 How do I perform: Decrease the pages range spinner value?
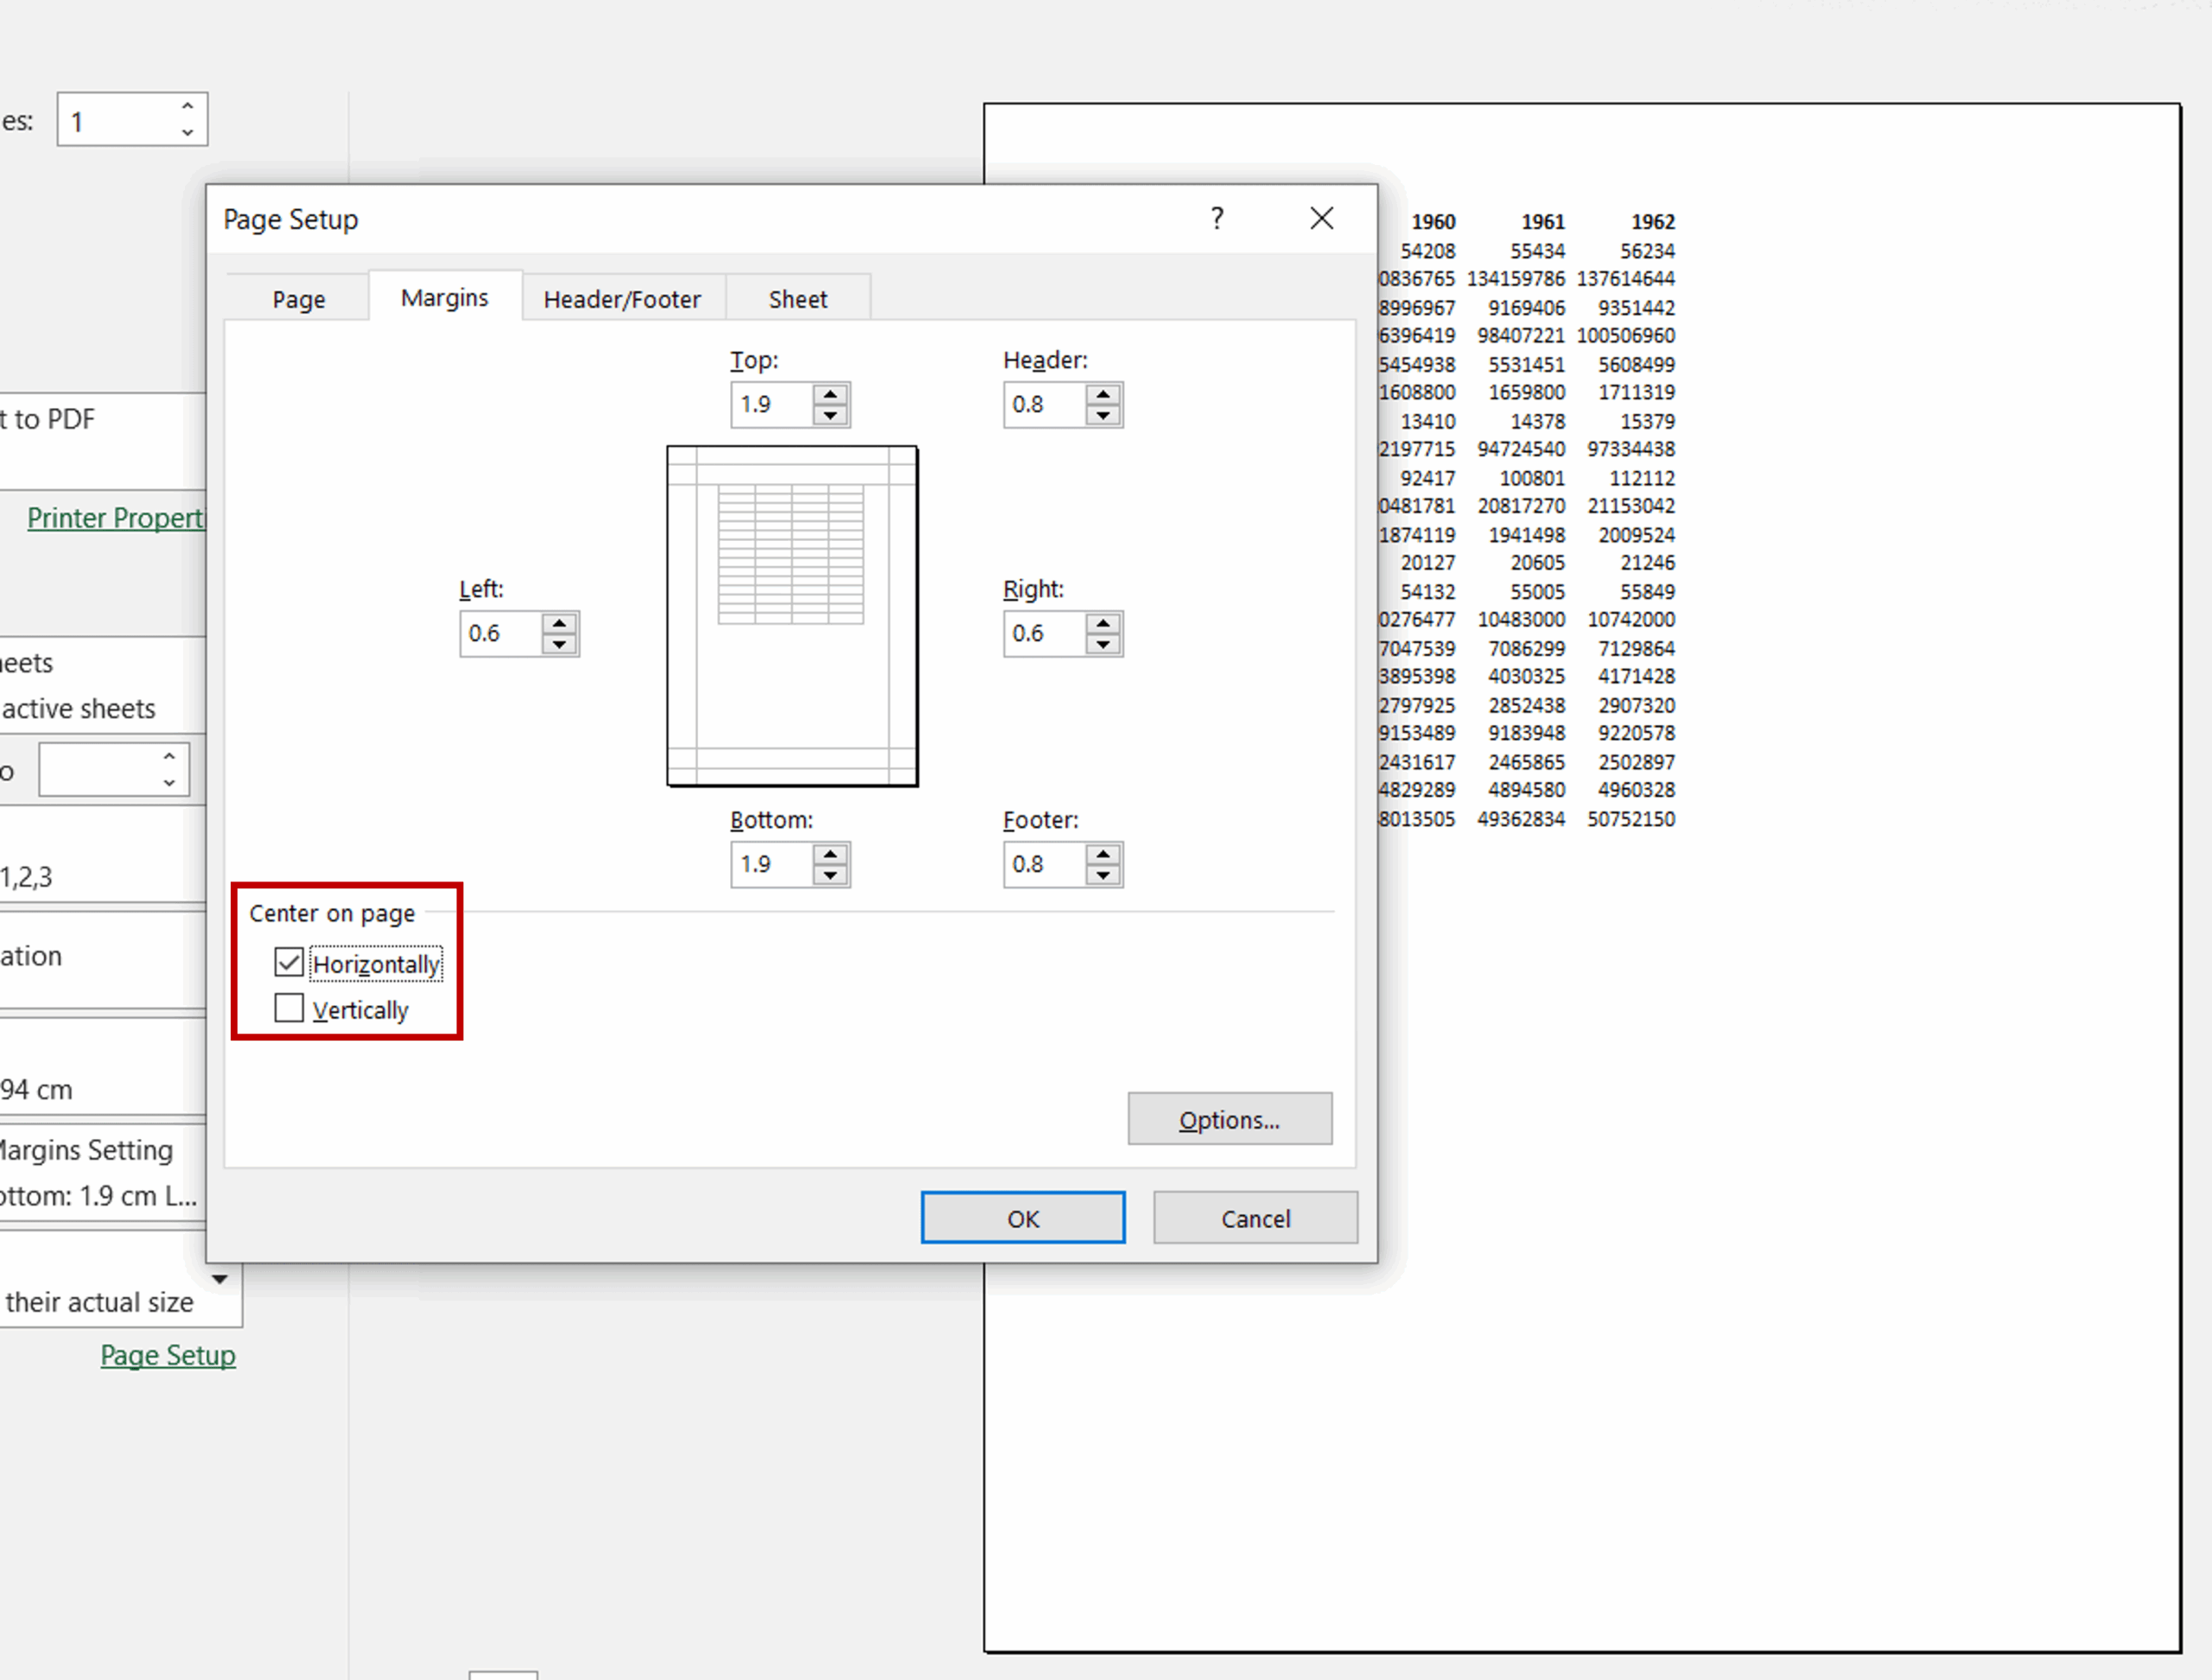[169, 783]
